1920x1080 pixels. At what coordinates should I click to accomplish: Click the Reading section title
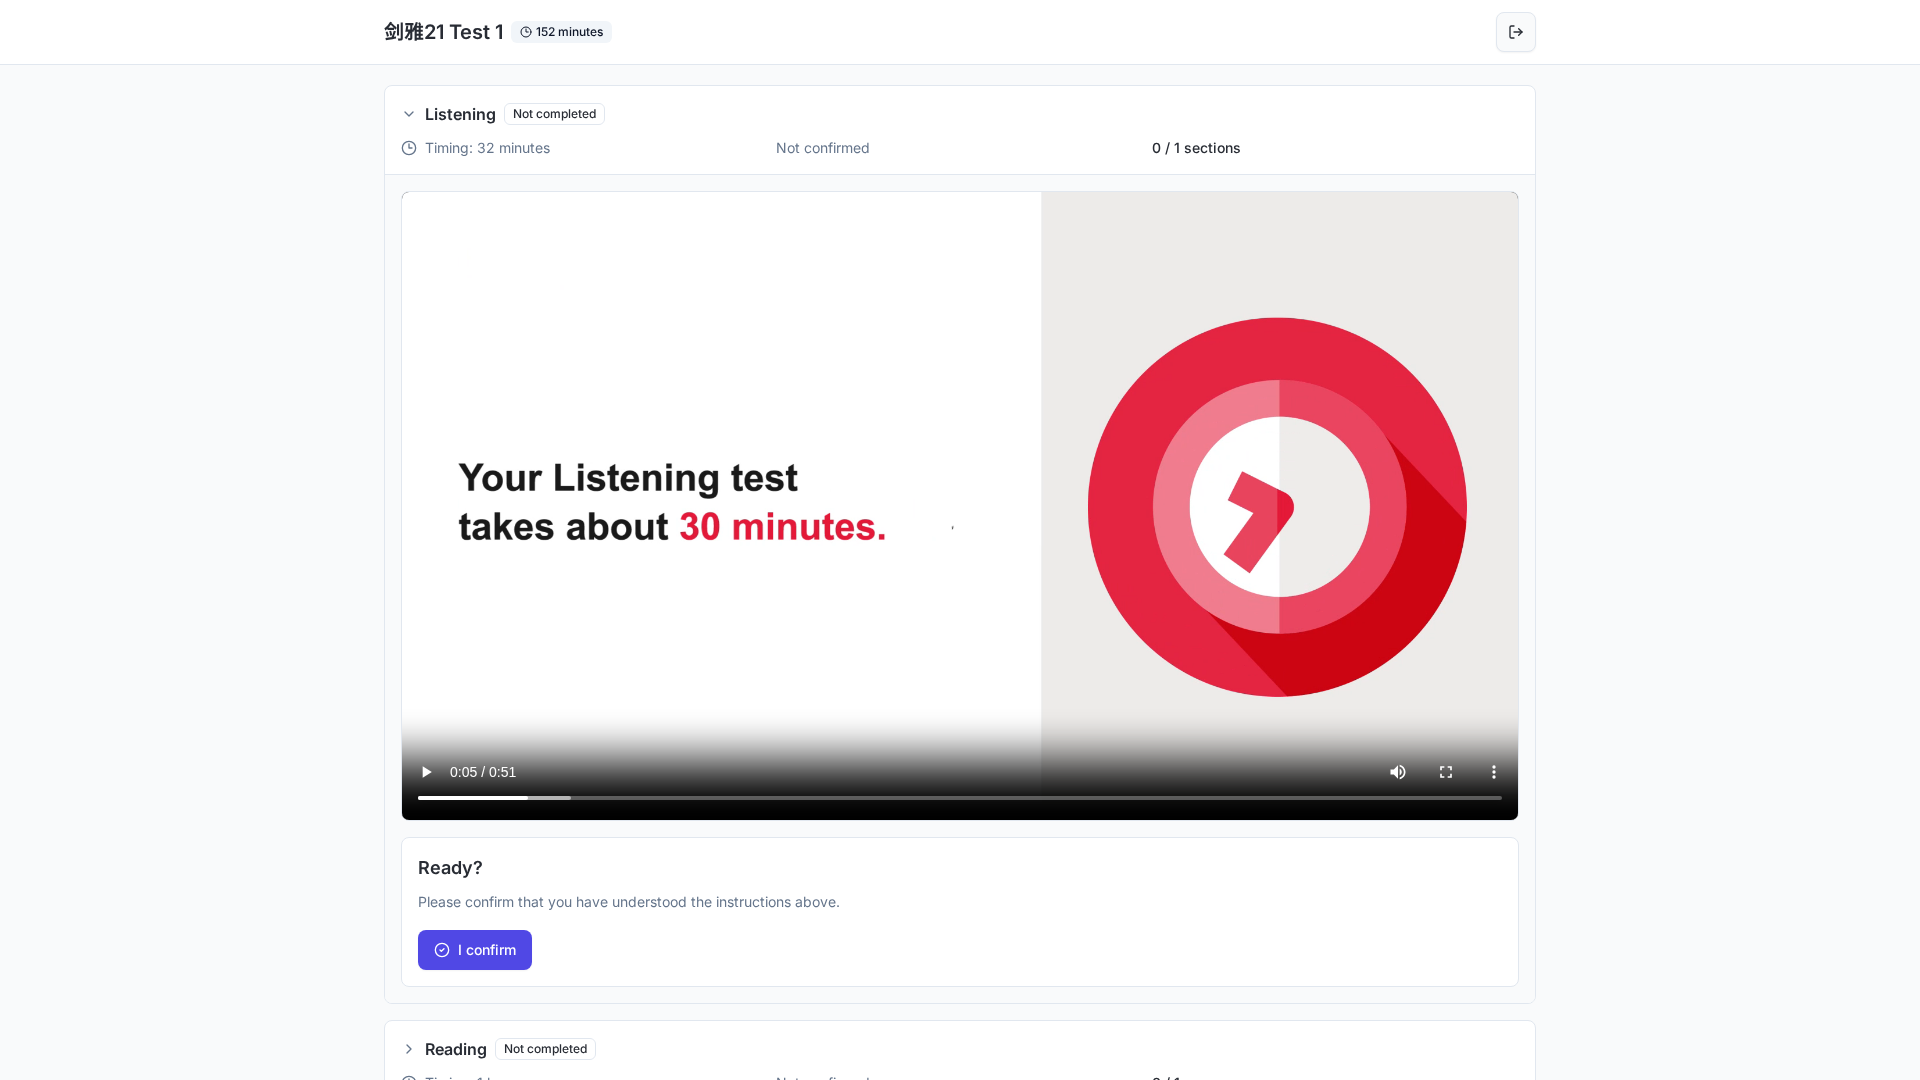point(456,1049)
